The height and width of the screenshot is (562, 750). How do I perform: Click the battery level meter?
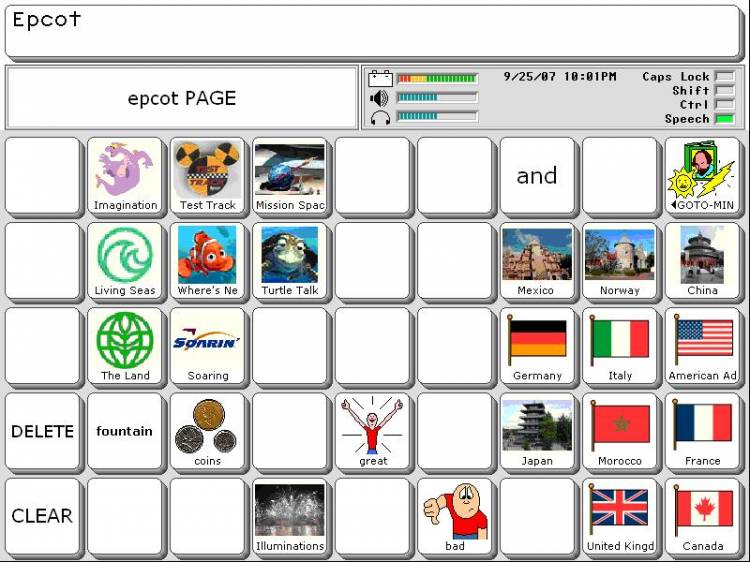pos(437,78)
